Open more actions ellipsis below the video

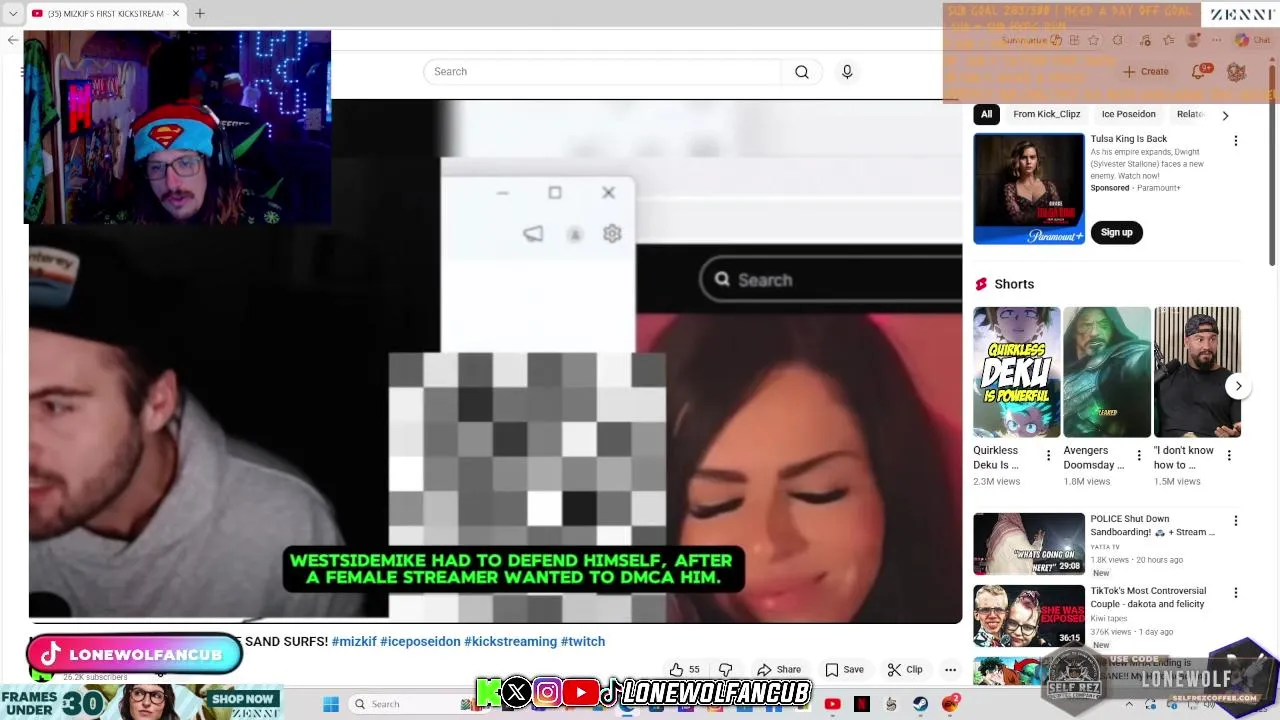coord(951,669)
